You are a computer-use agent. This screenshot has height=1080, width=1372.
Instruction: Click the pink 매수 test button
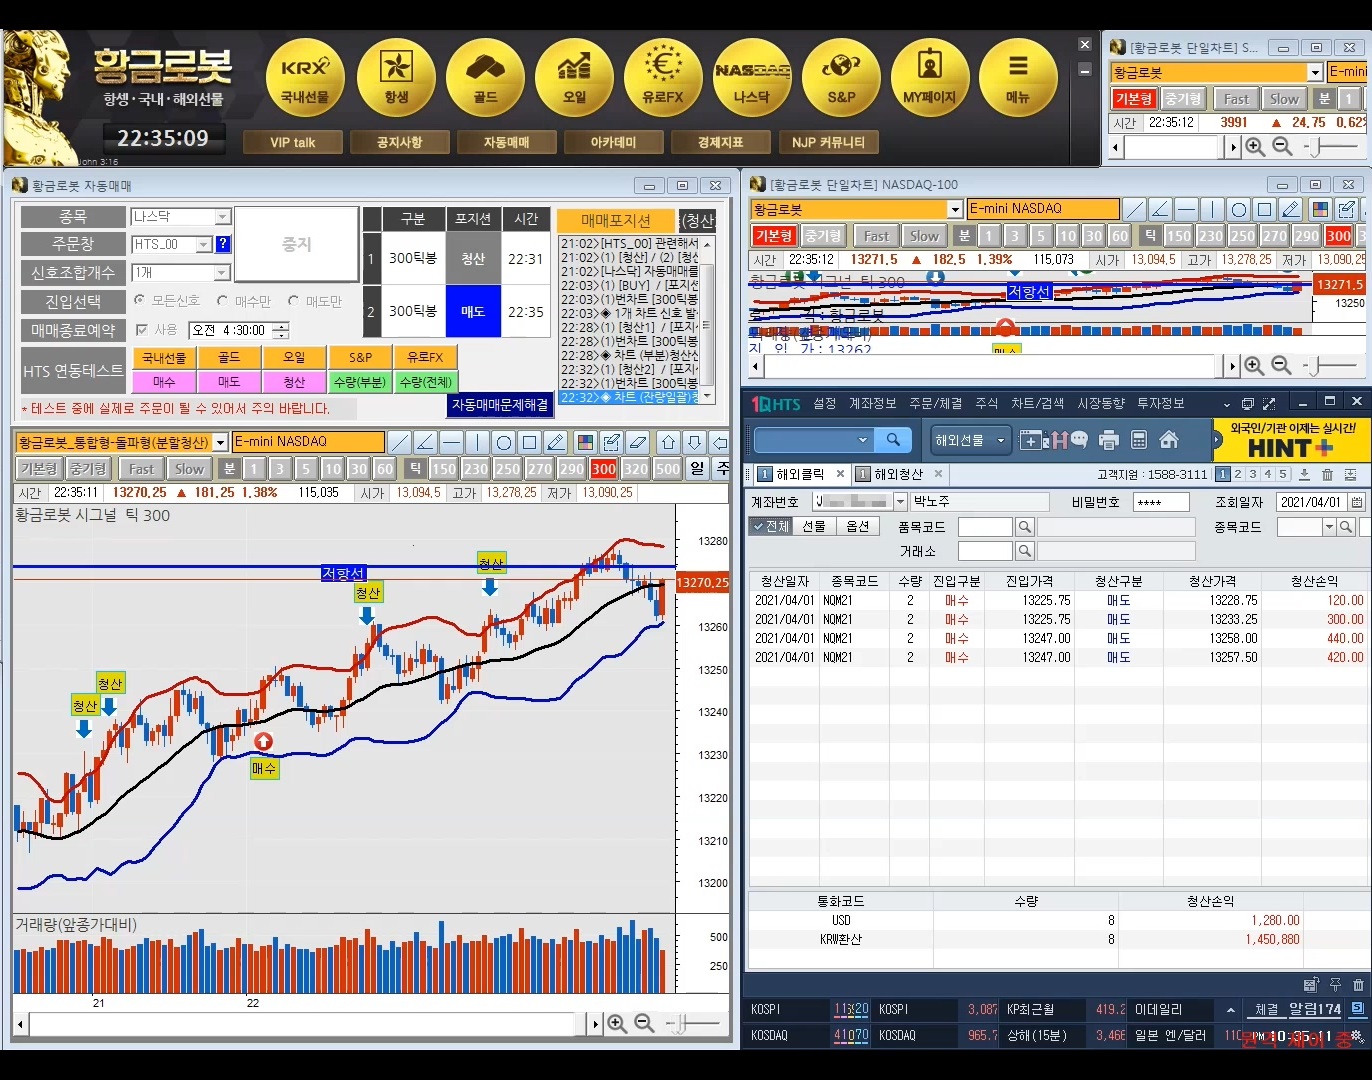164,382
